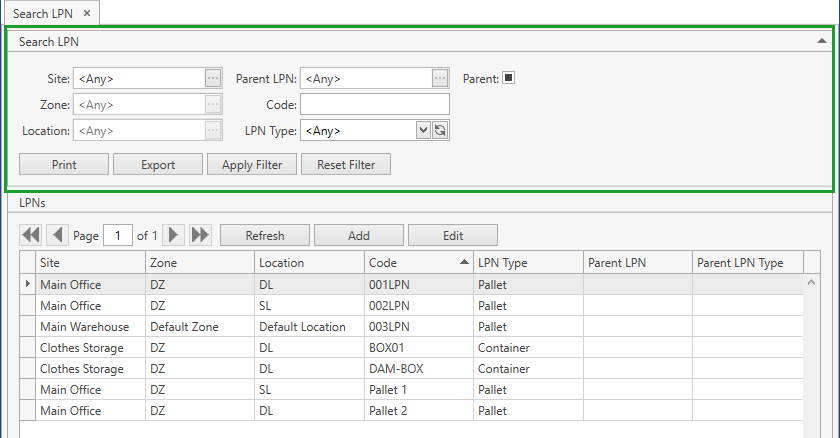Image resolution: width=840 pixels, height=438 pixels.
Task: Reset the filter
Action: click(346, 164)
